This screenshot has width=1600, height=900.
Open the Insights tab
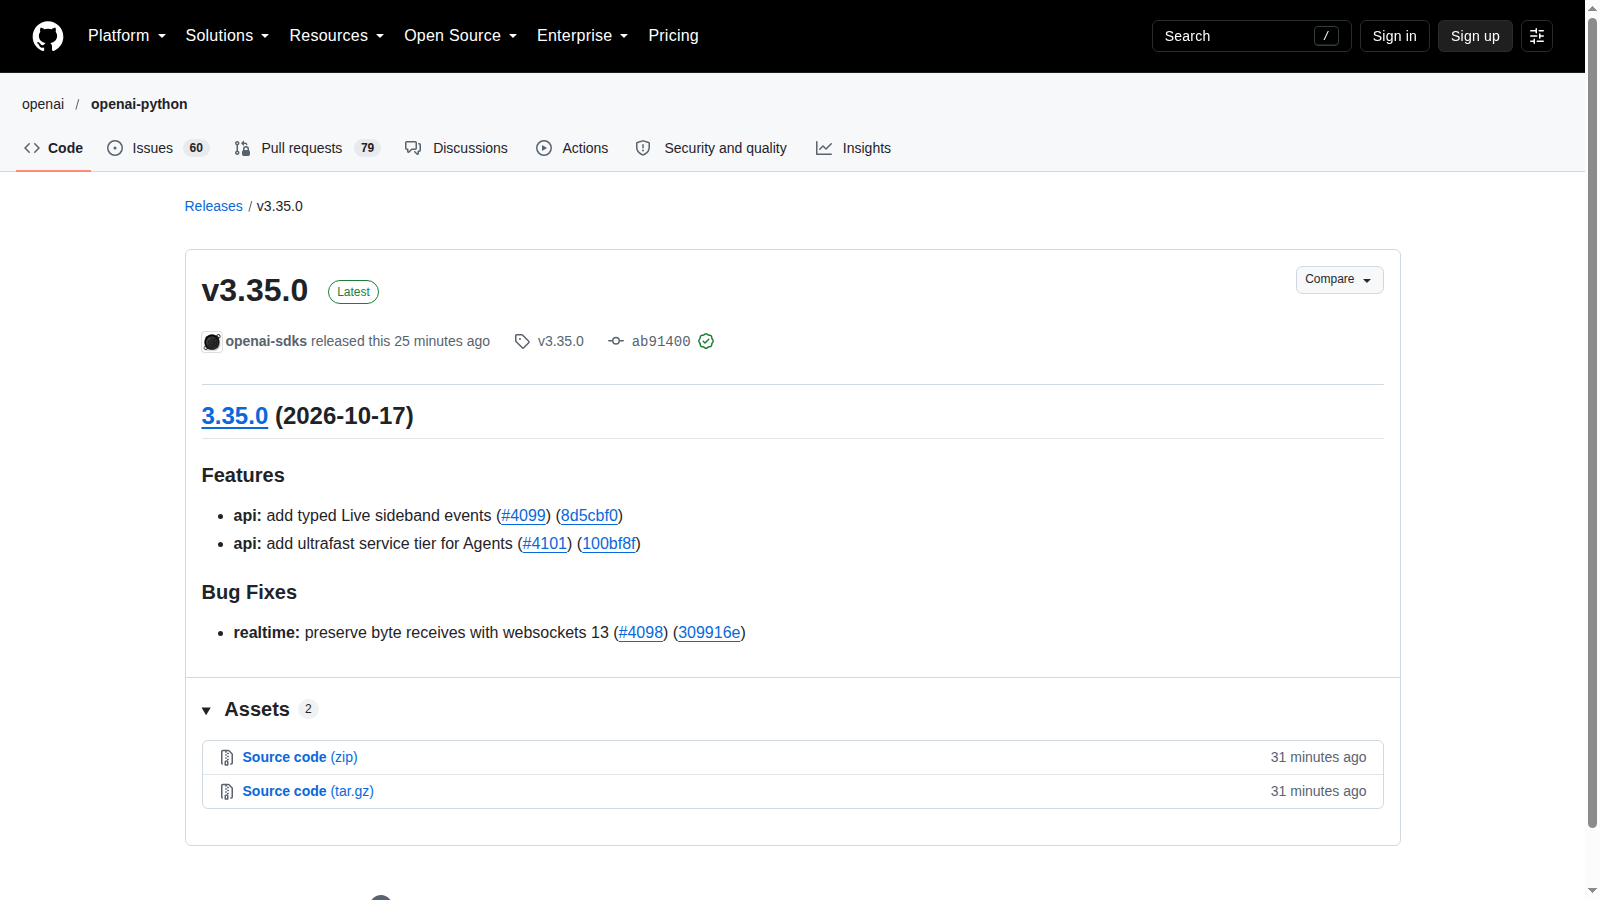[x=853, y=148]
